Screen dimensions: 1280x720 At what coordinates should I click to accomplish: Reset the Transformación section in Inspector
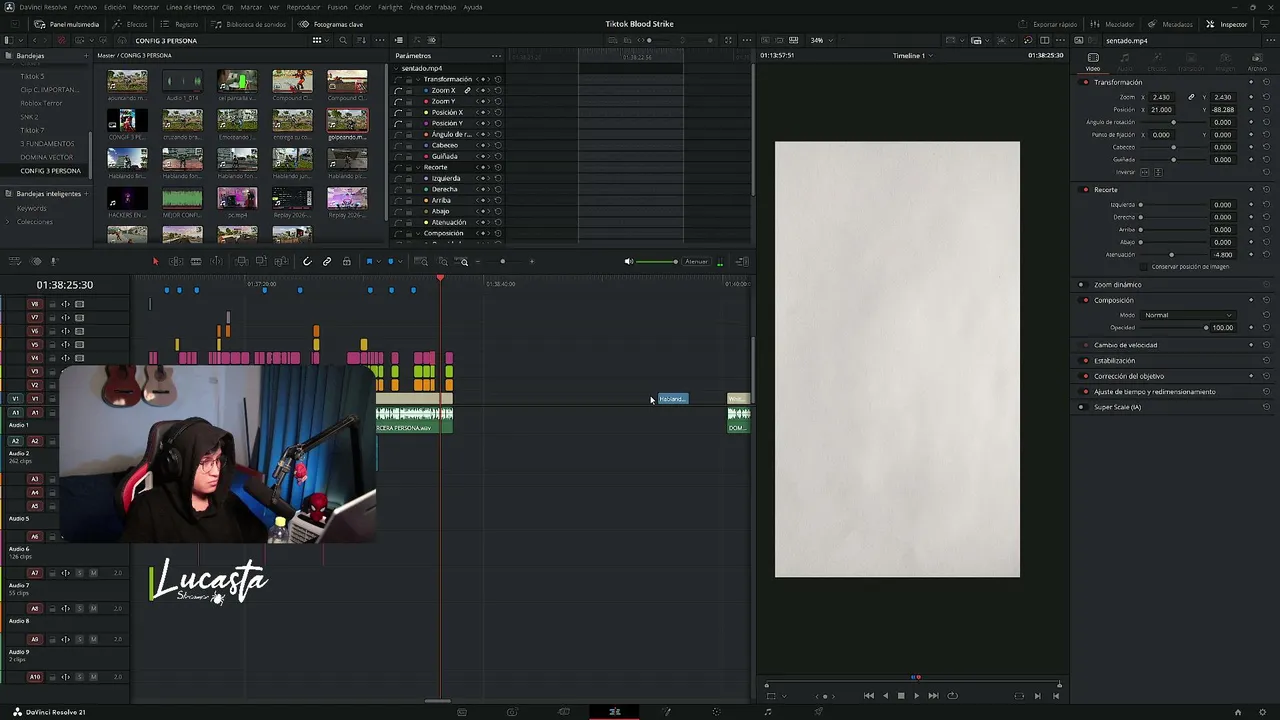click(1266, 82)
